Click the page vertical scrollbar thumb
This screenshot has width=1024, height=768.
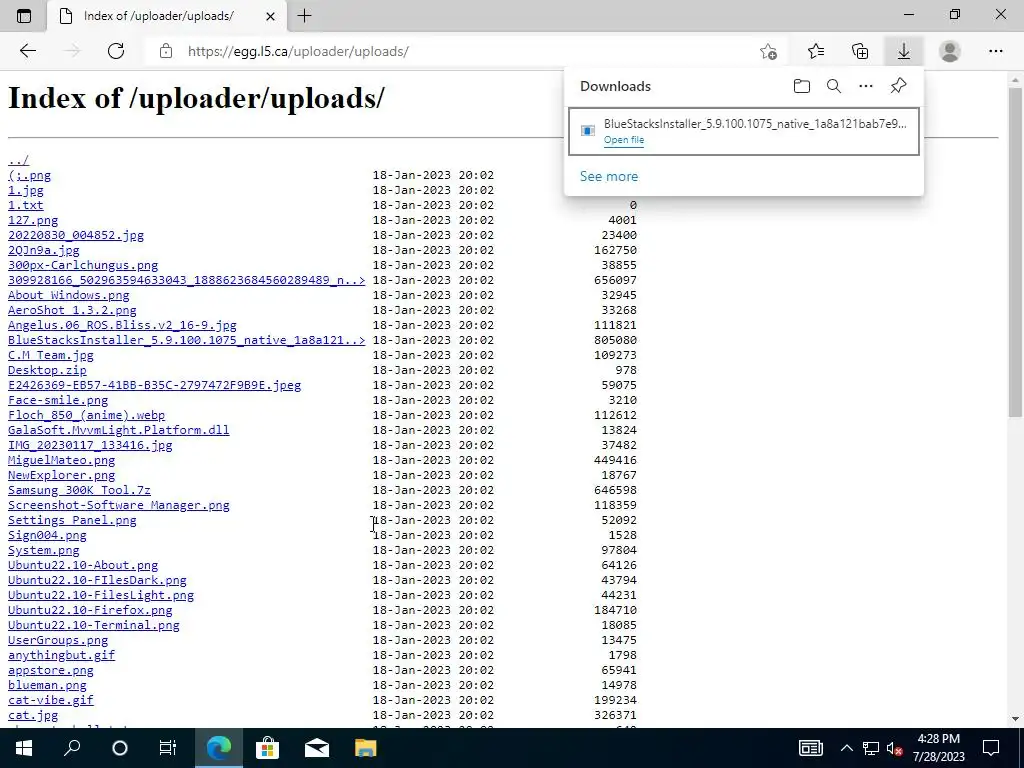1015,251
